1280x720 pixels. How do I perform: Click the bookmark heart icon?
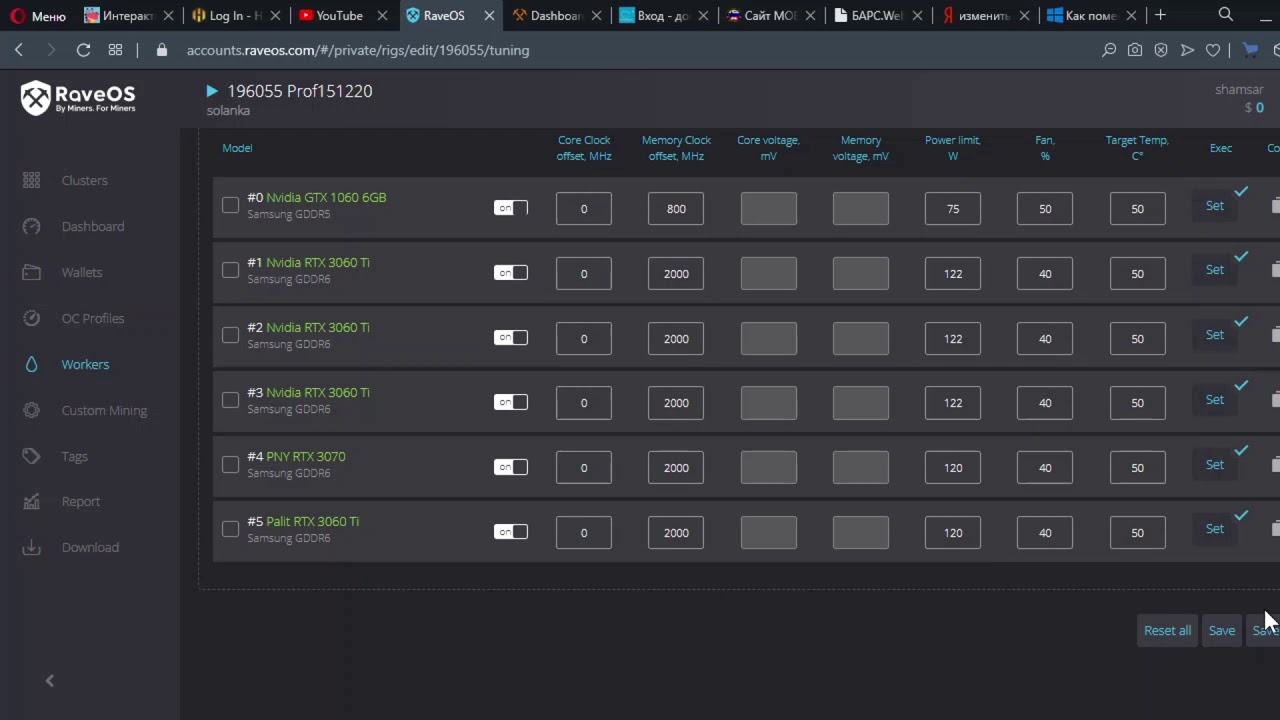pos(1213,50)
